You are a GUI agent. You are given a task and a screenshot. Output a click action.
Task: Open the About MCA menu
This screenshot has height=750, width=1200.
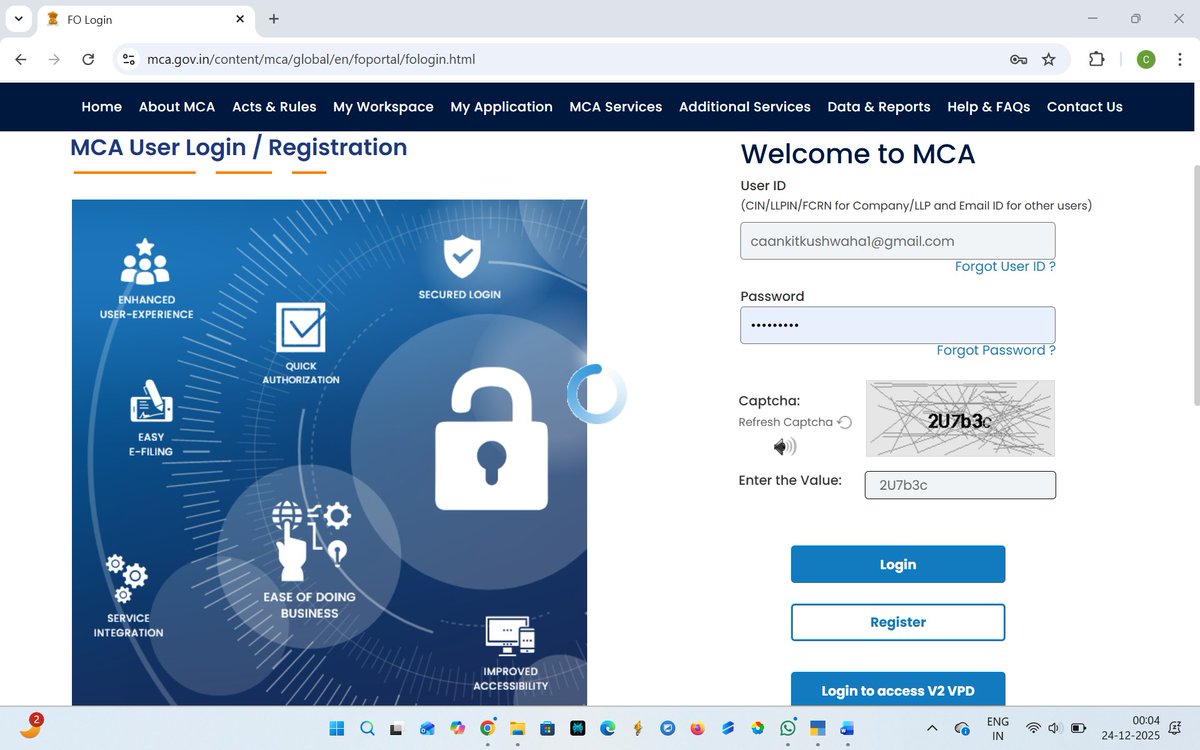(177, 107)
